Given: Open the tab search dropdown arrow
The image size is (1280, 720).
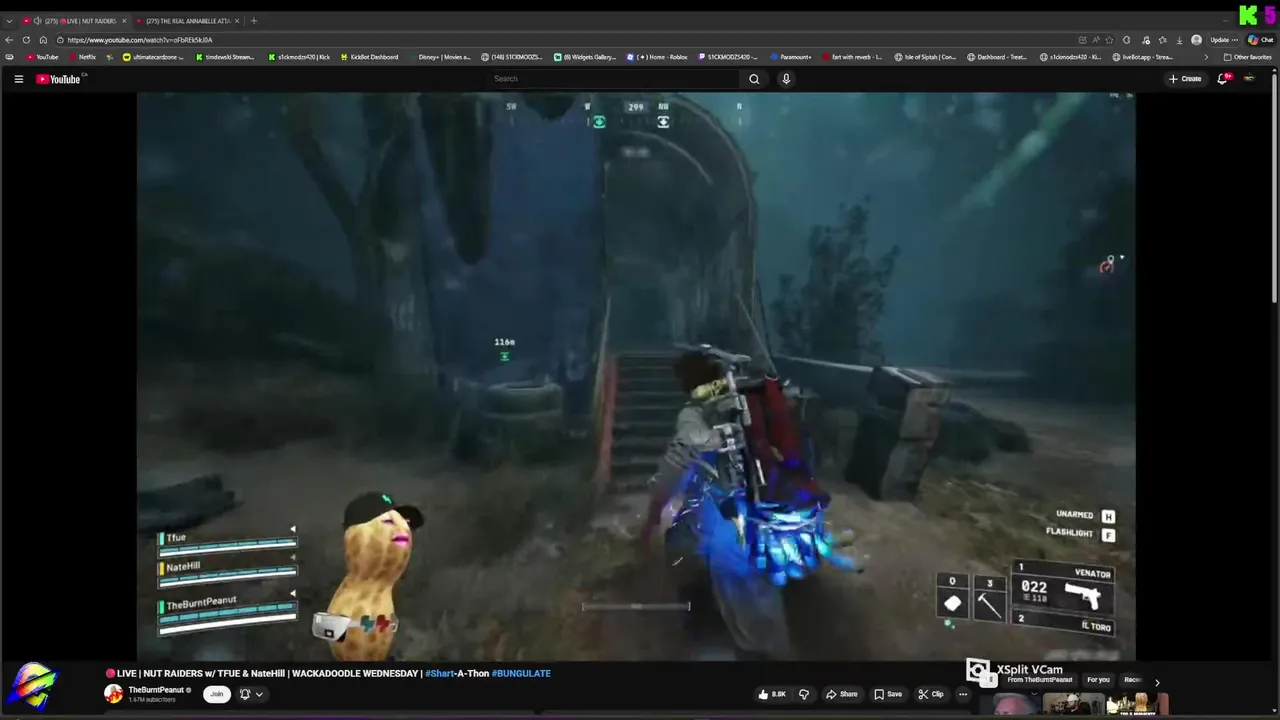Looking at the screenshot, I should [x=9, y=21].
